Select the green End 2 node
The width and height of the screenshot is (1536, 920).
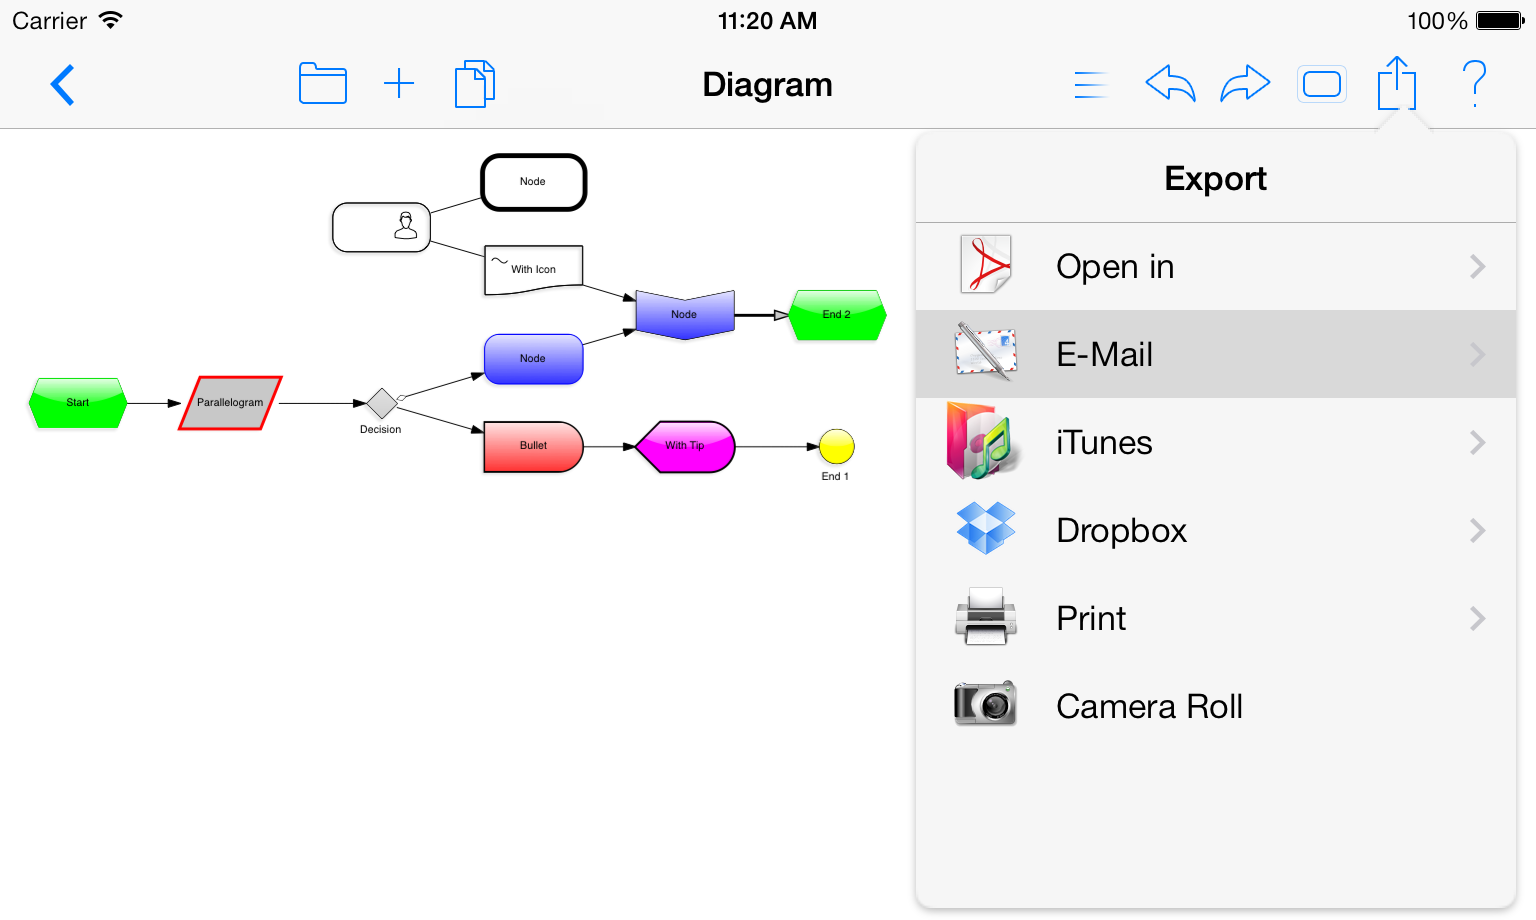[837, 315]
